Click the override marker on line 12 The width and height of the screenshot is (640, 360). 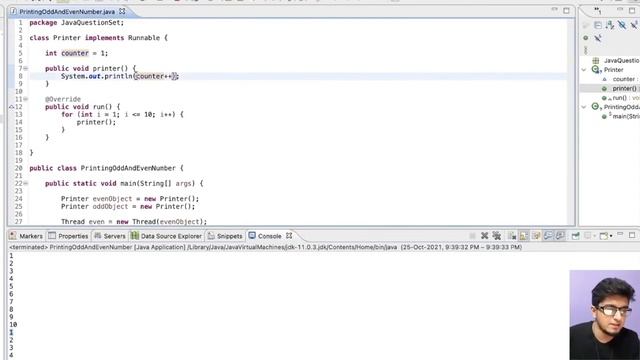click(11, 107)
